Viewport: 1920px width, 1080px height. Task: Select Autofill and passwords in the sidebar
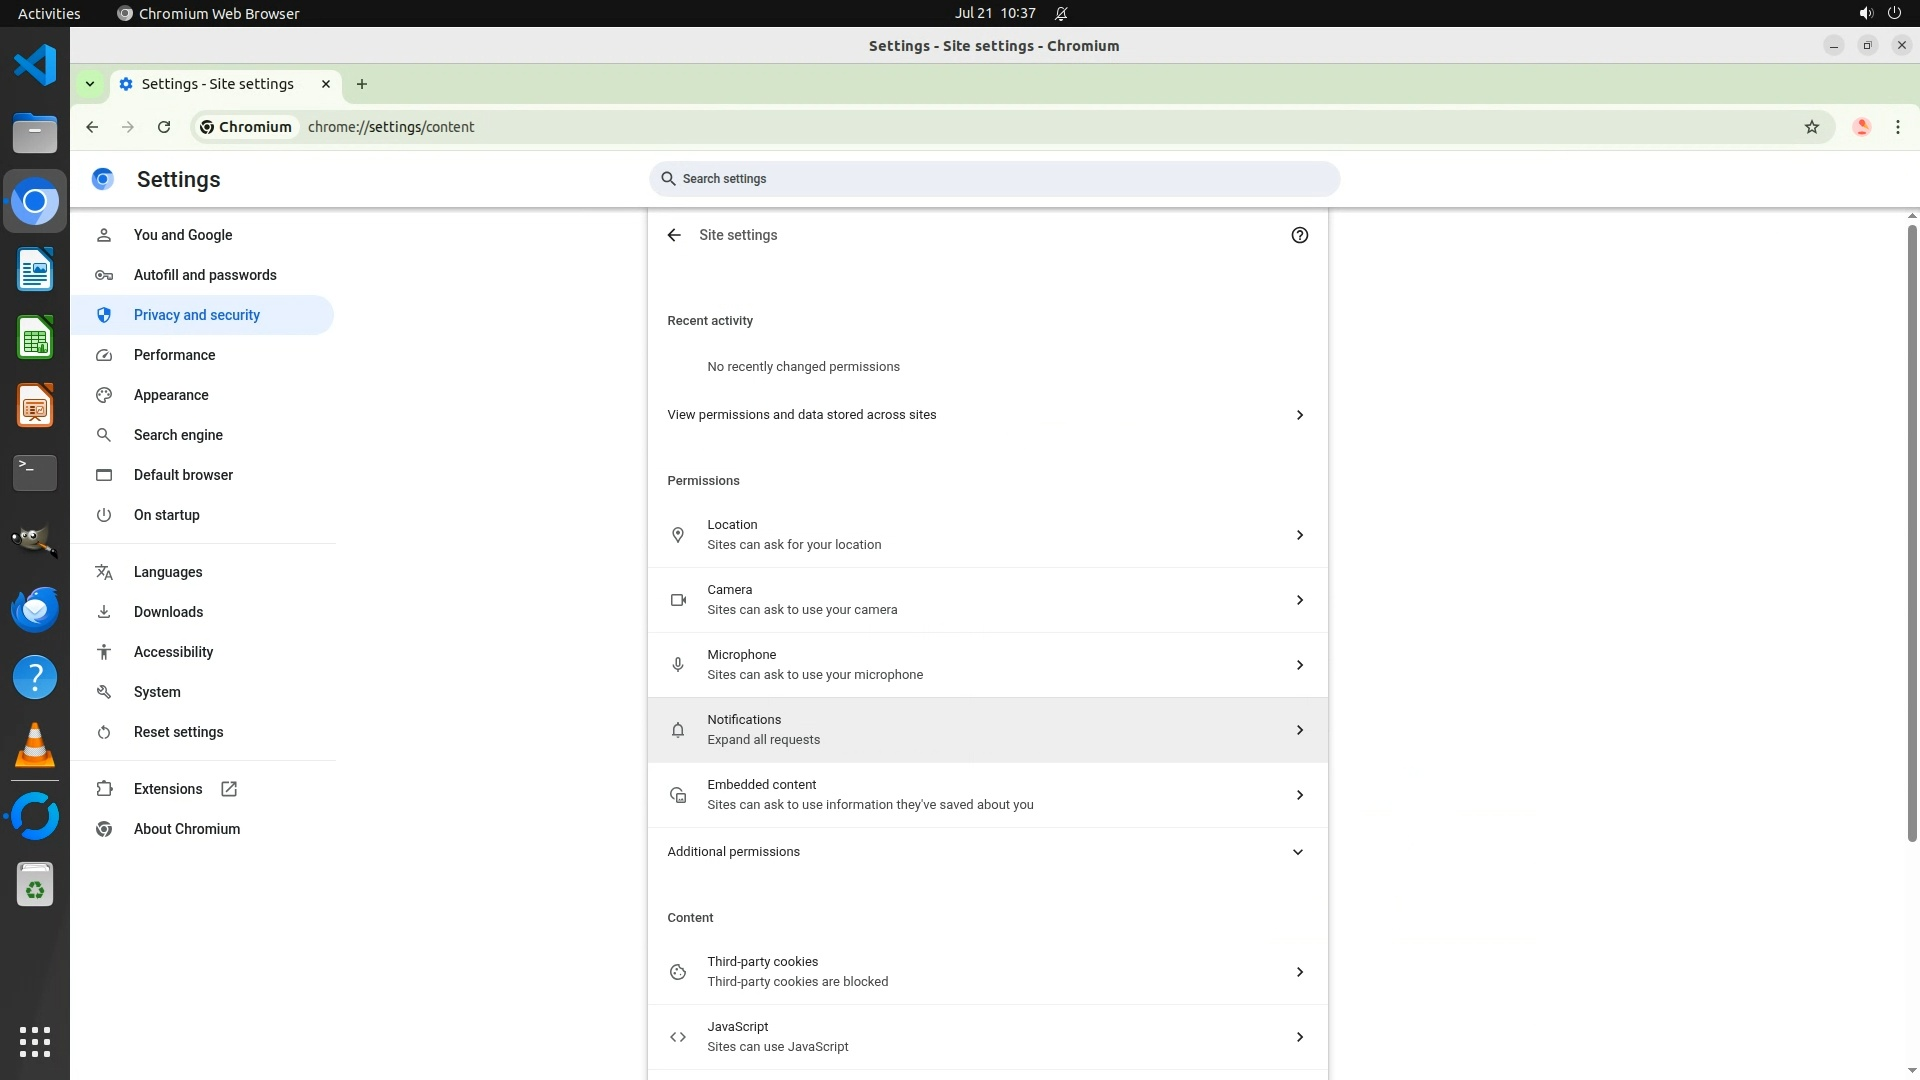(205, 275)
